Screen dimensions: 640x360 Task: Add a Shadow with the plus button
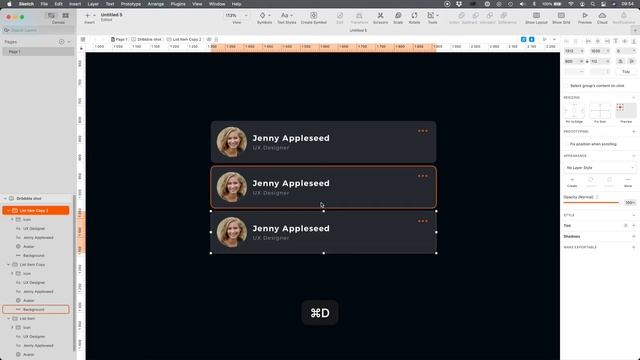coord(634,236)
